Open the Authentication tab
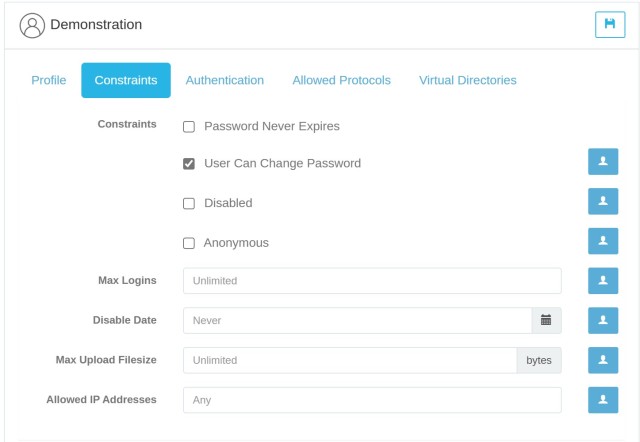The width and height of the screenshot is (640, 442). click(225, 80)
